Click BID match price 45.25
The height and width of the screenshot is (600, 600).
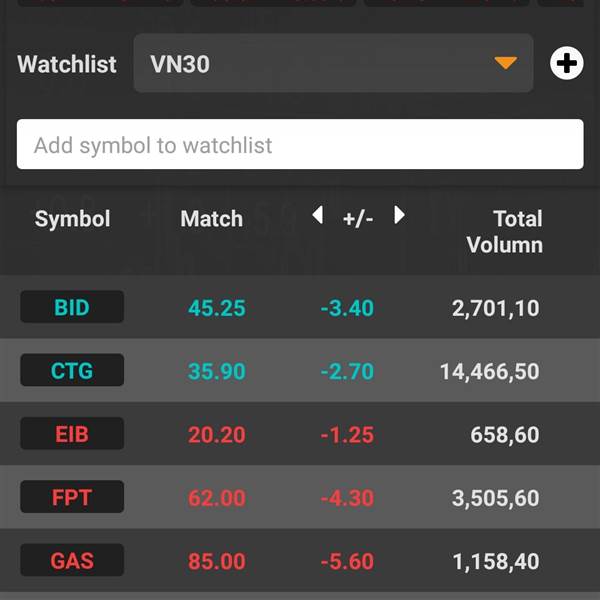[217, 308]
